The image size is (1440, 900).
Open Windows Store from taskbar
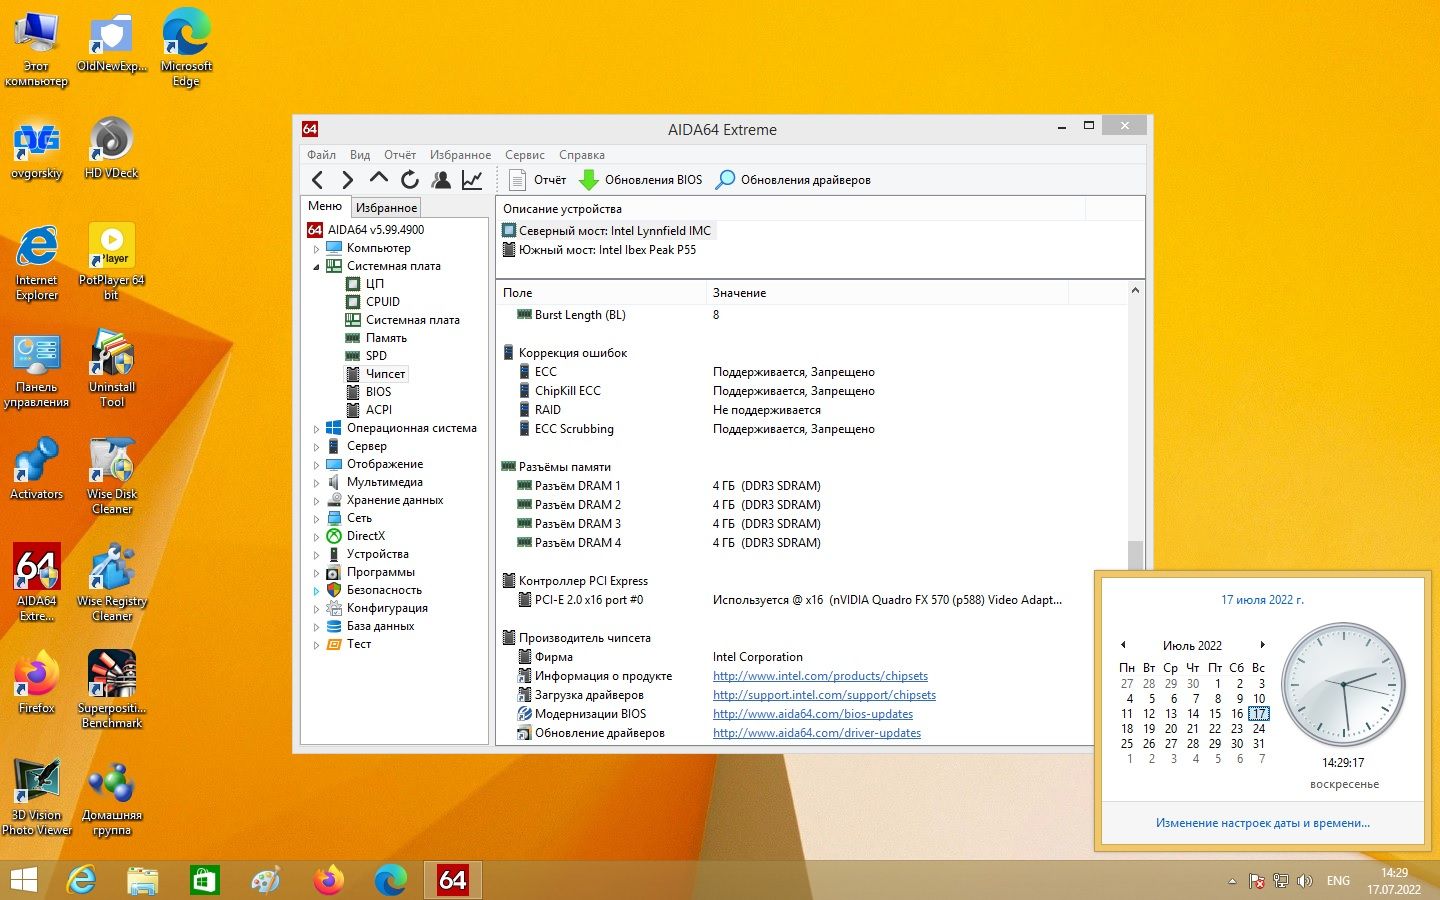tap(204, 880)
